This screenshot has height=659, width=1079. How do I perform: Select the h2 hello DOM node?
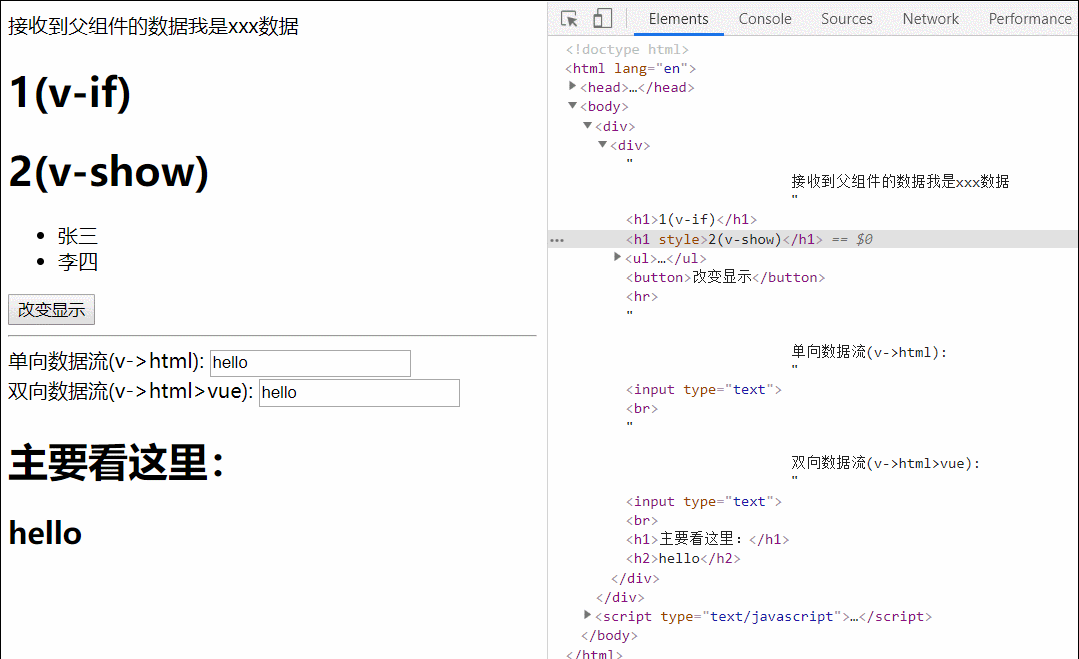[x=683, y=559]
